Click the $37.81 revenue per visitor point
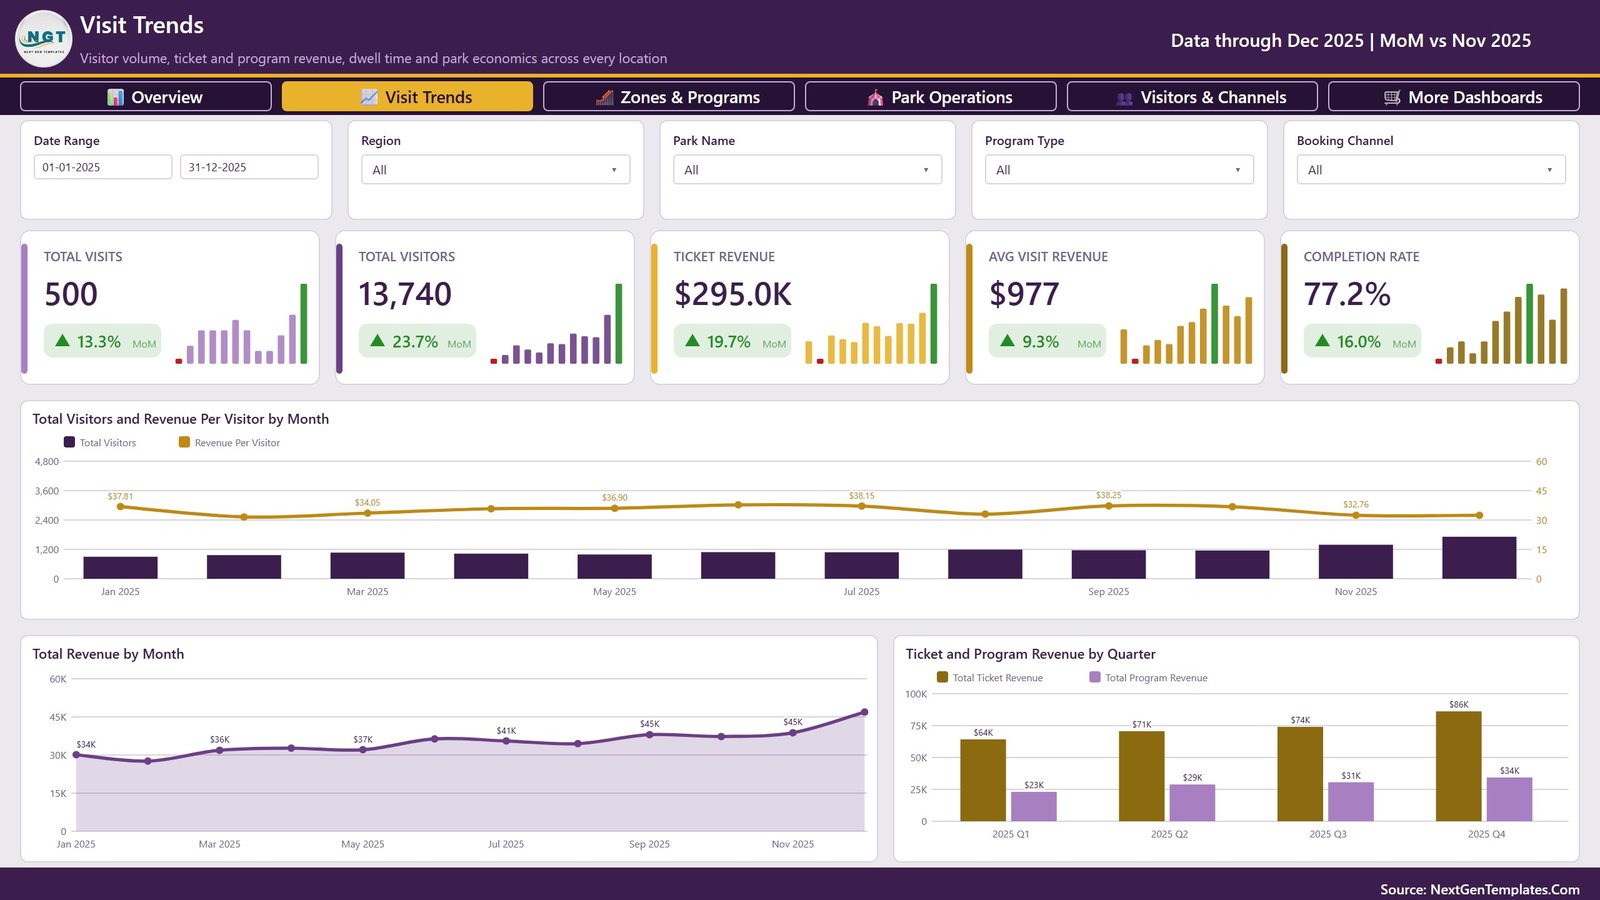Viewport: 1600px width, 900px height. click(121, 507)
